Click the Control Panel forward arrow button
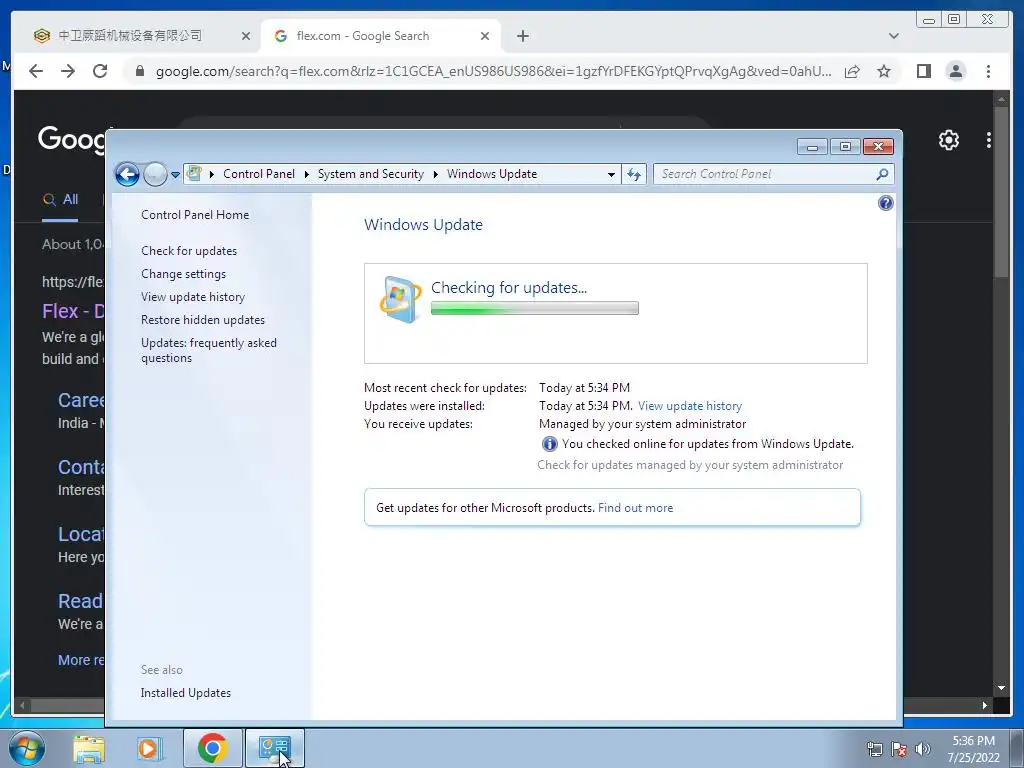 155,174
